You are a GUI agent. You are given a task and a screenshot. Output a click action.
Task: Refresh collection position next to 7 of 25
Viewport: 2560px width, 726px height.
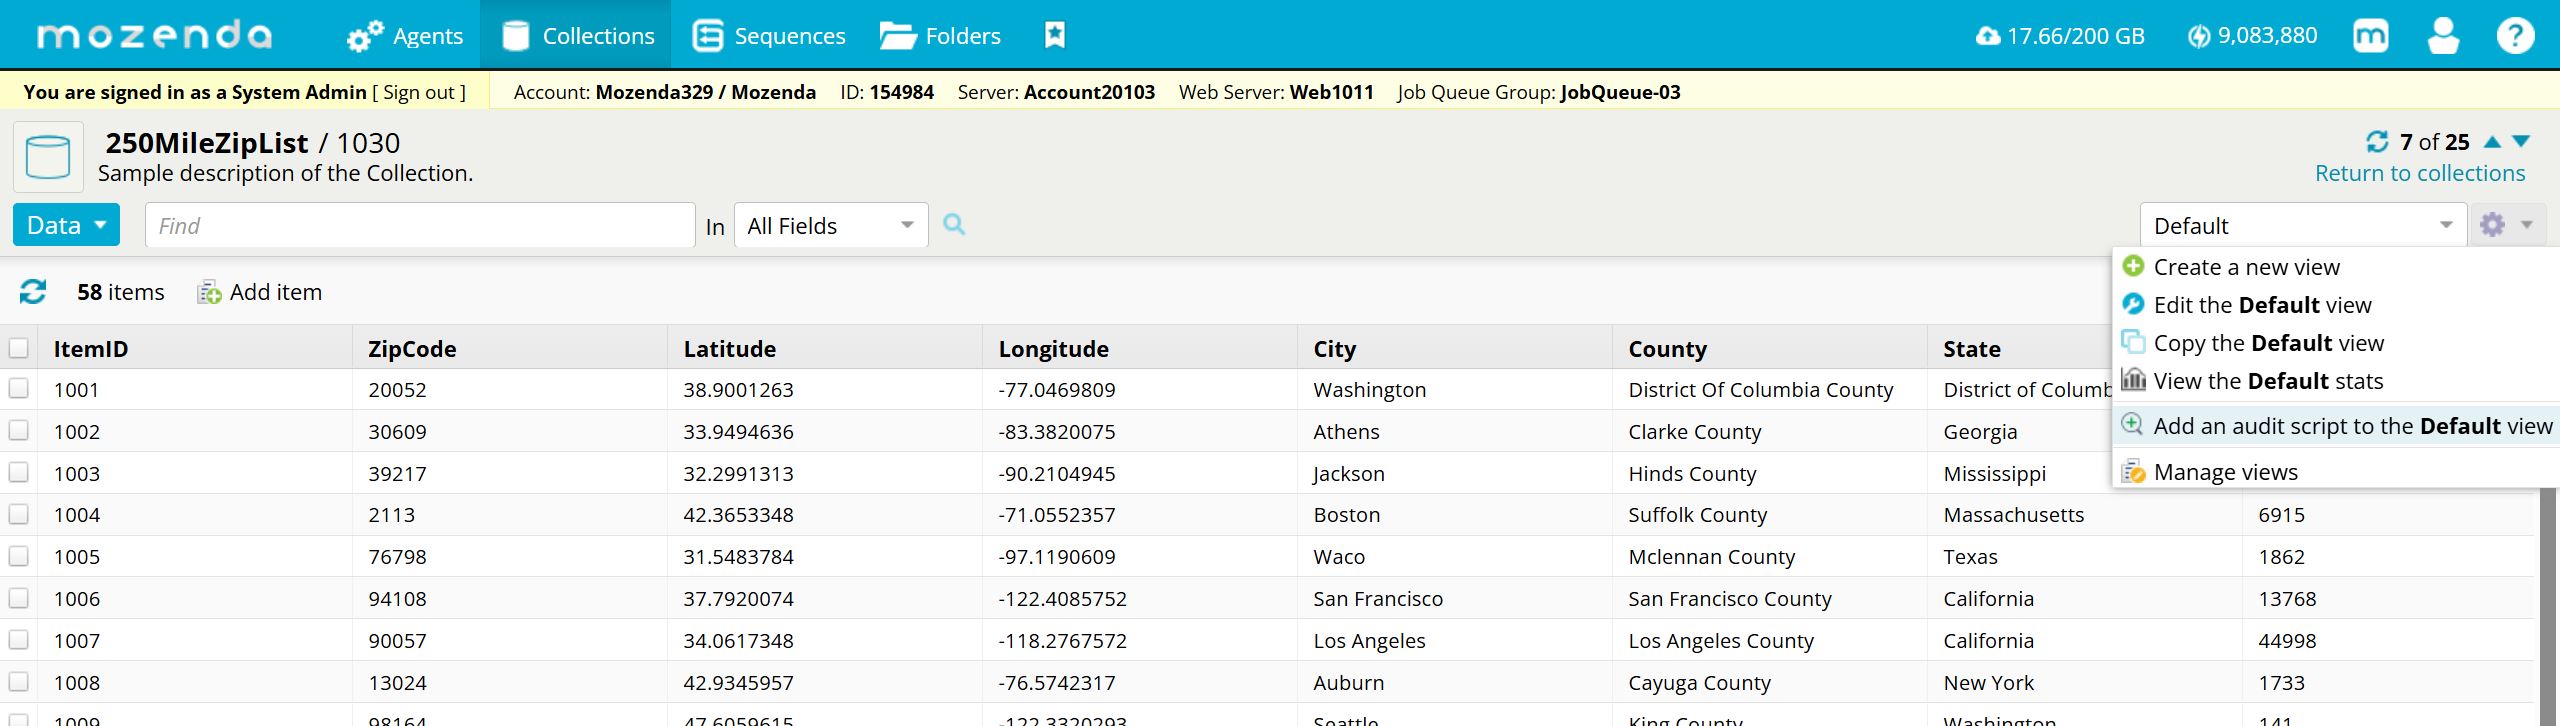(x=2377, y=142)
